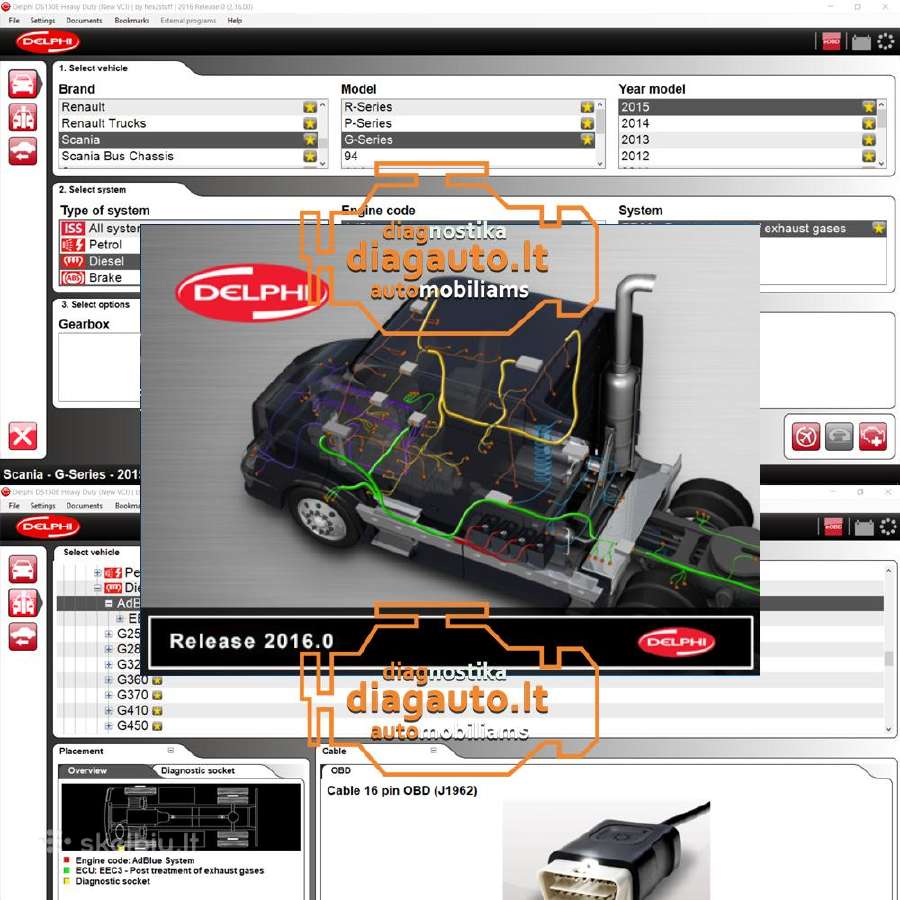Switch to Overview tab in Placement panel
The width and height of the screenshot is (900, 900).
(x=87, y=770)
